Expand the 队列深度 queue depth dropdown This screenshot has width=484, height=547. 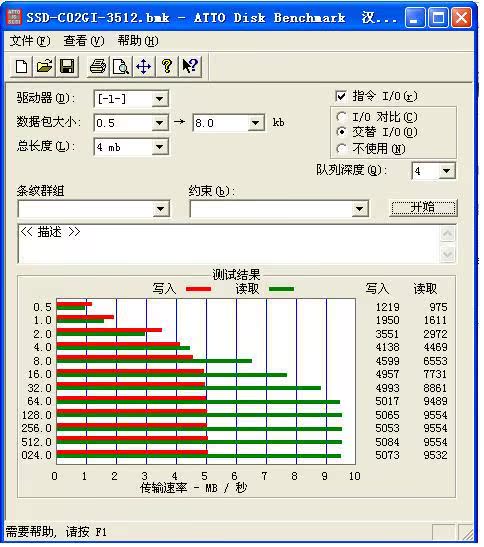point(447,171)
